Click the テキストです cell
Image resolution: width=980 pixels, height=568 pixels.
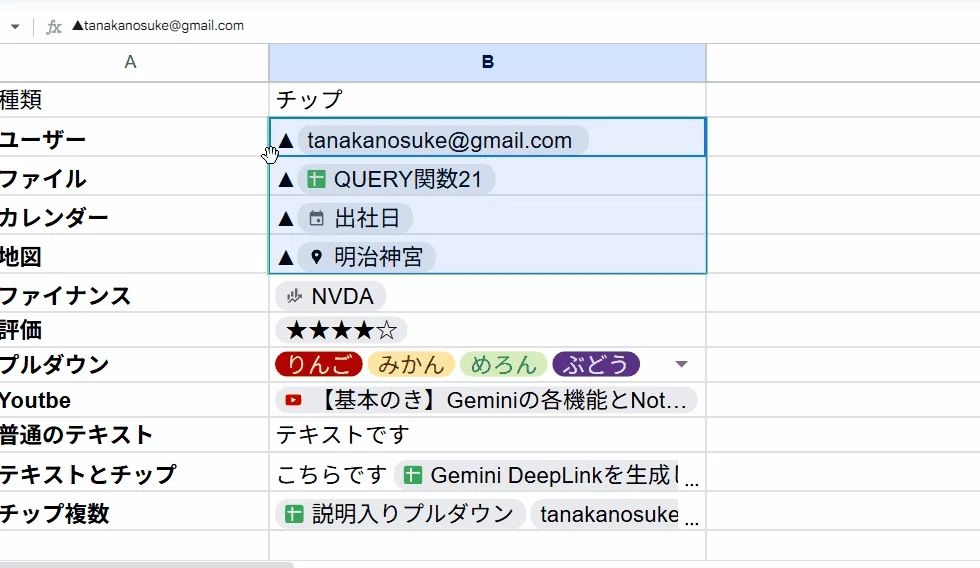point(488,435)
